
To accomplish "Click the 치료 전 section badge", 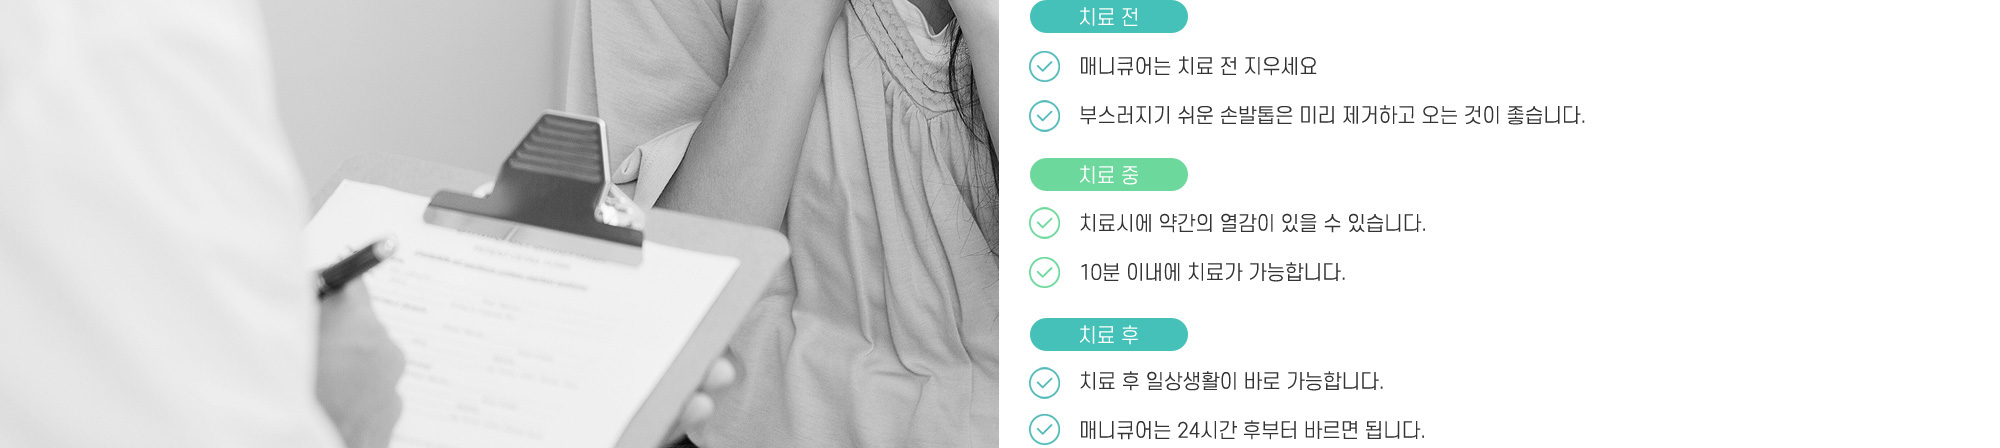I will tap(1108, 17).
